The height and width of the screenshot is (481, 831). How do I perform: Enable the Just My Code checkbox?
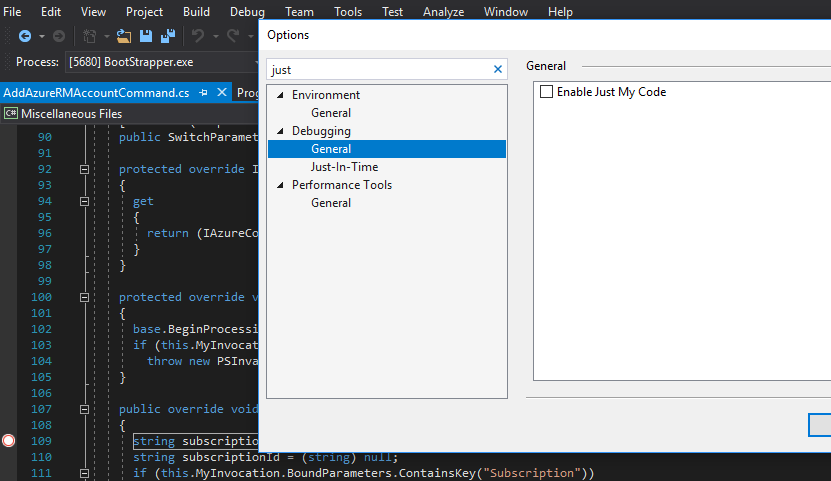546,92
